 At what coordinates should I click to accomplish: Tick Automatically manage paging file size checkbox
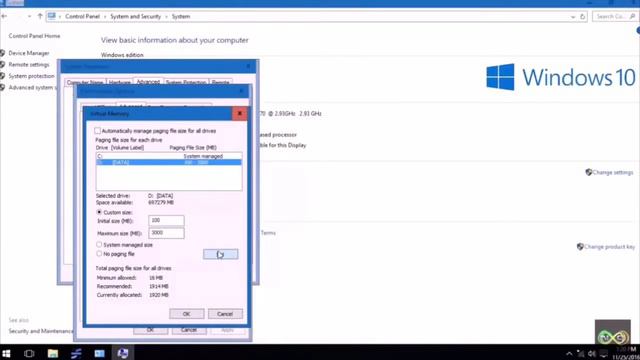(x=98, y=131)
